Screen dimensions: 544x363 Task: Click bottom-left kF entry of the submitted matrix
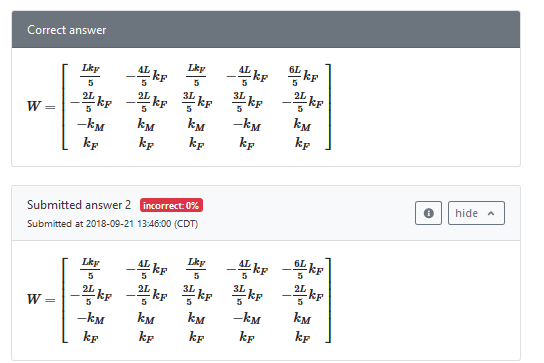click(91, 337)
